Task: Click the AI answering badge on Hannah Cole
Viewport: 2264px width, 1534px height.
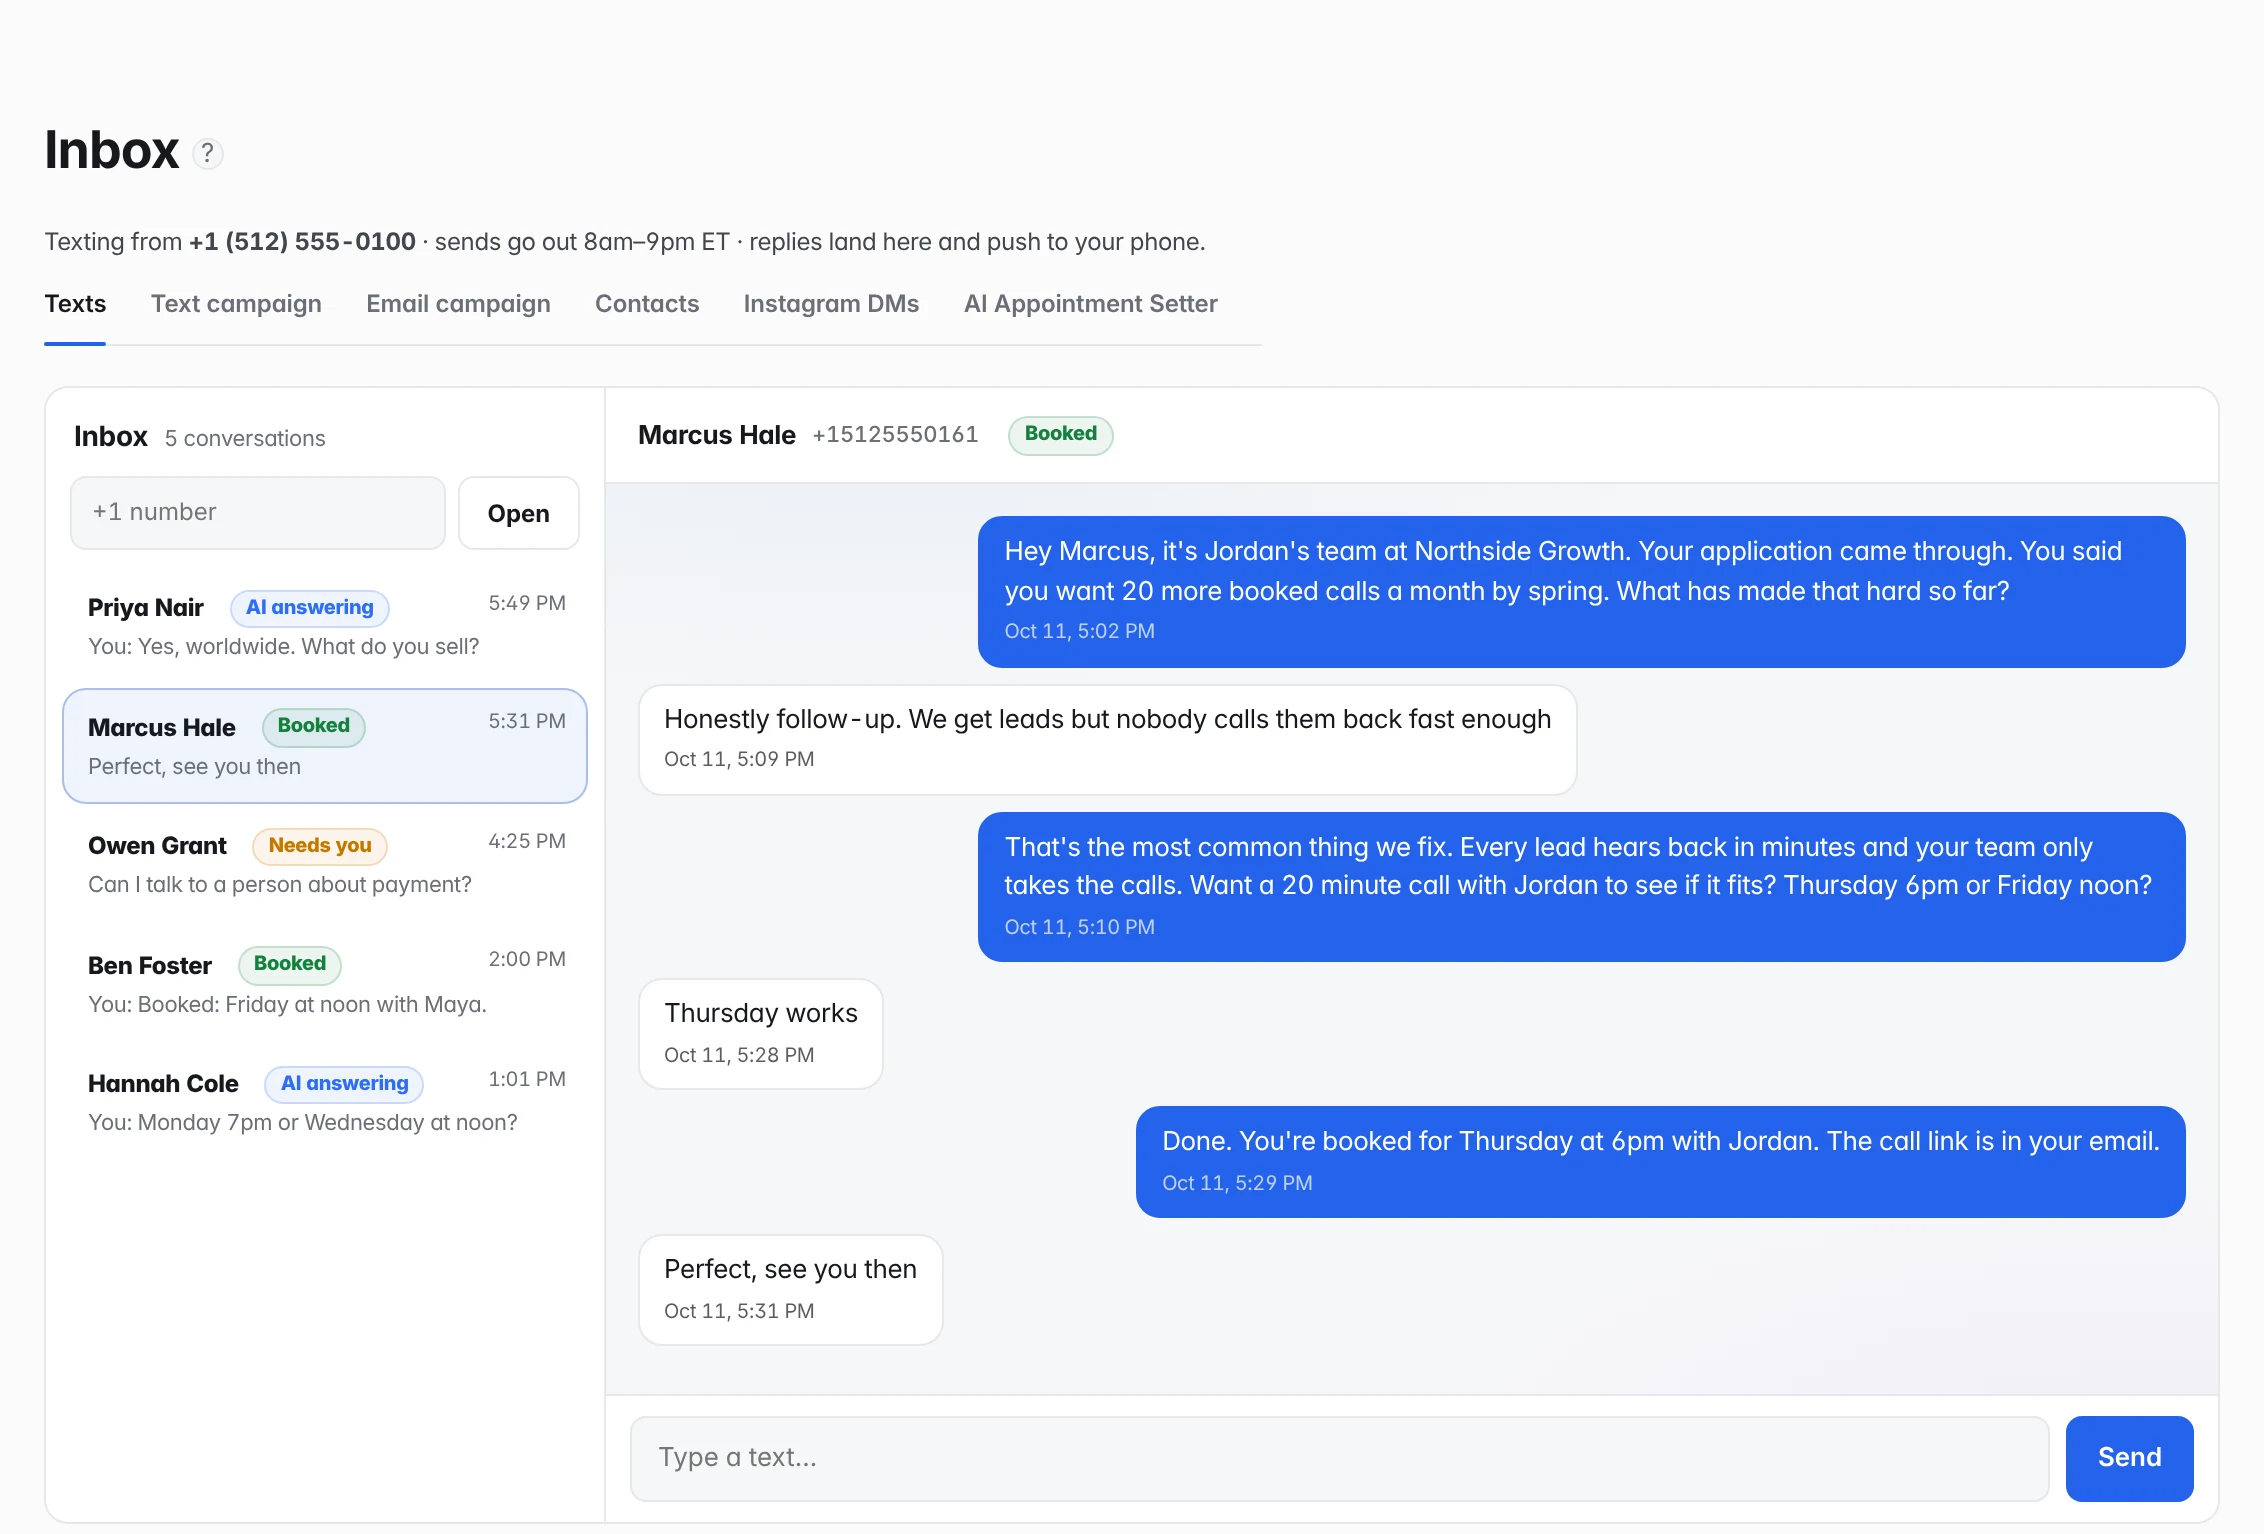Action: pyautogui.click(x=344, y=1084)
